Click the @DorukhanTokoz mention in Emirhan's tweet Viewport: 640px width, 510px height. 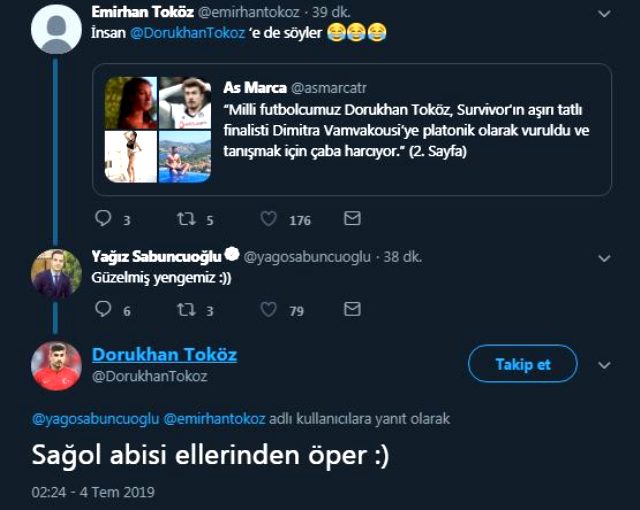pyautogui.click(x=186, y=34)
